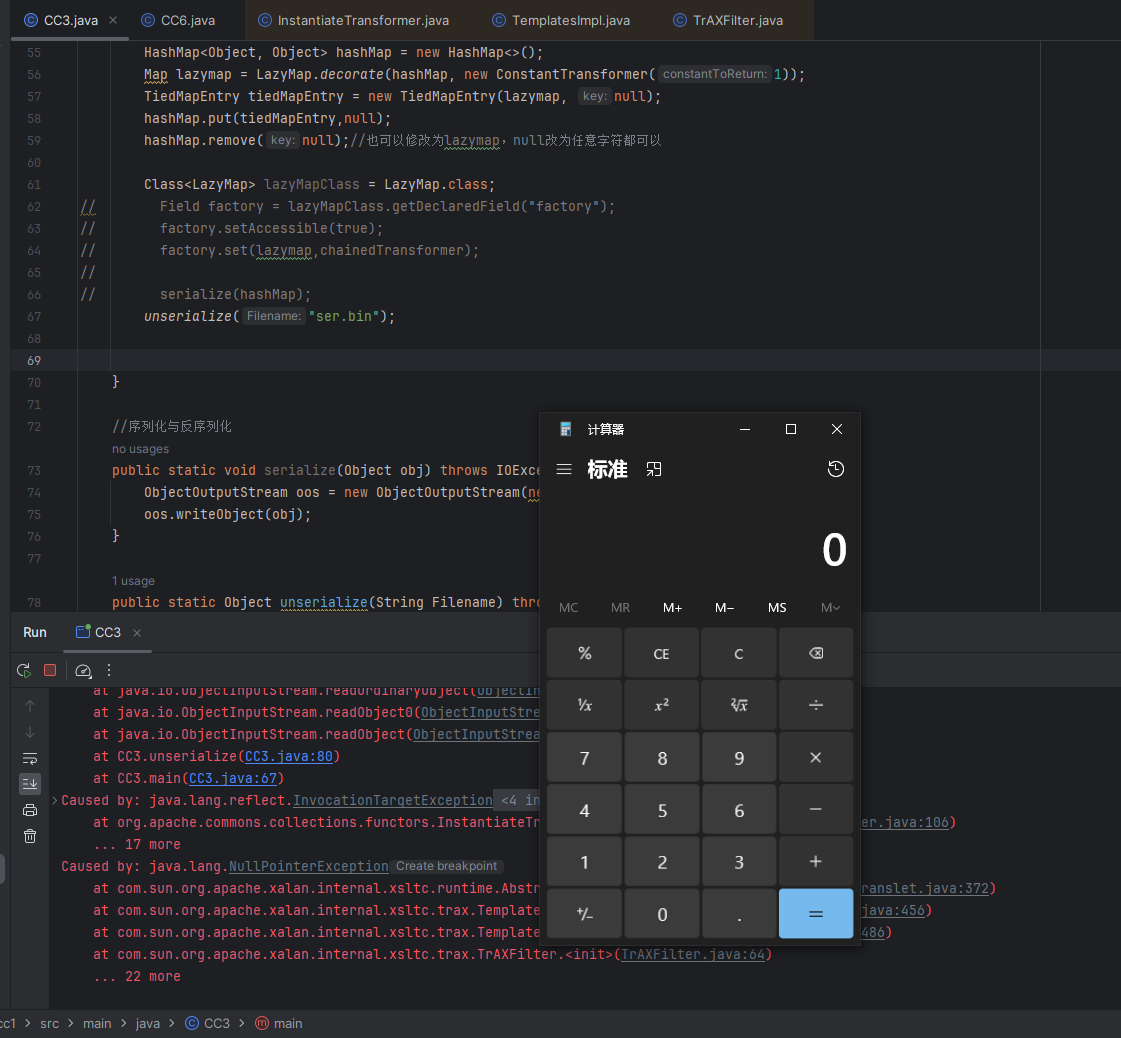Click the 'no usages' hint above serialize
The image size is (1121, 1038).
pyautogui.click(x=140, y=449)
